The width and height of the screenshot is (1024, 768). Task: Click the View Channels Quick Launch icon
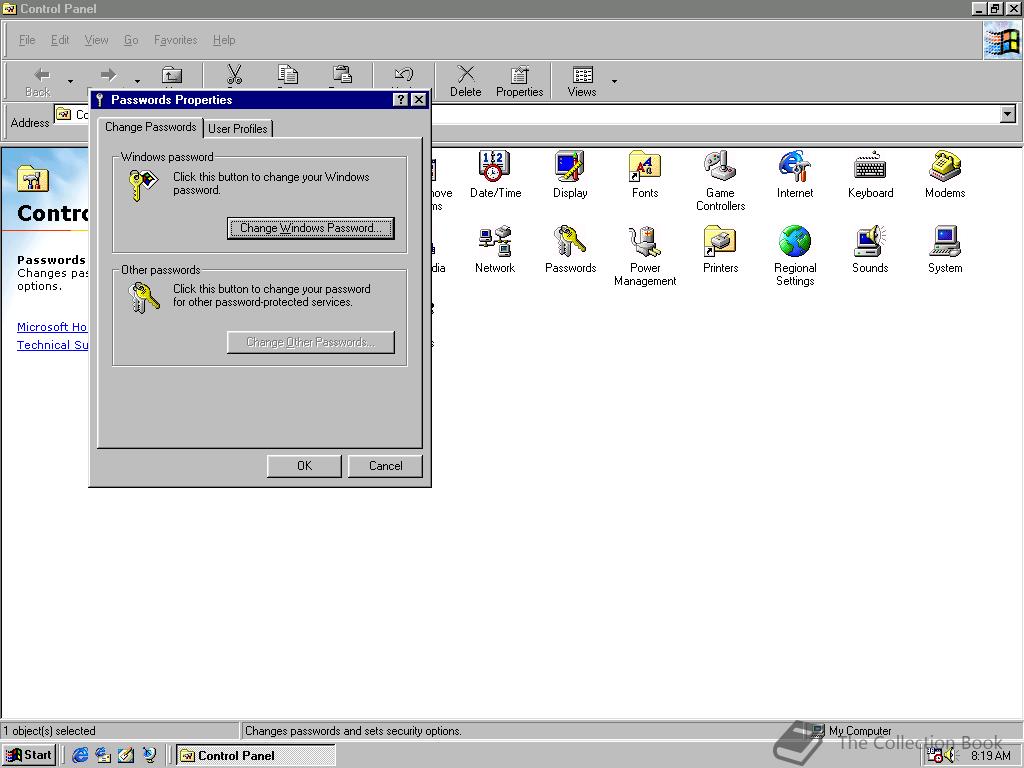click(149, 755)
